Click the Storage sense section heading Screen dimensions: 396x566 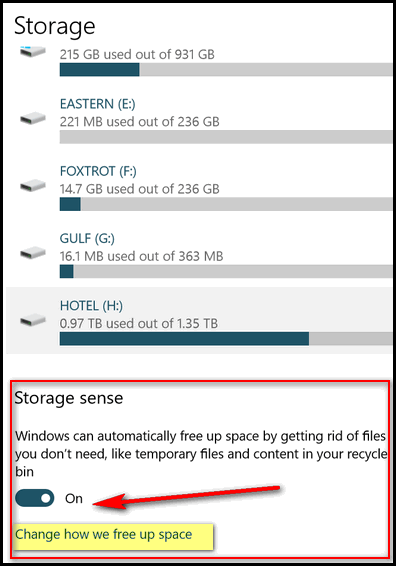point(69,398)
